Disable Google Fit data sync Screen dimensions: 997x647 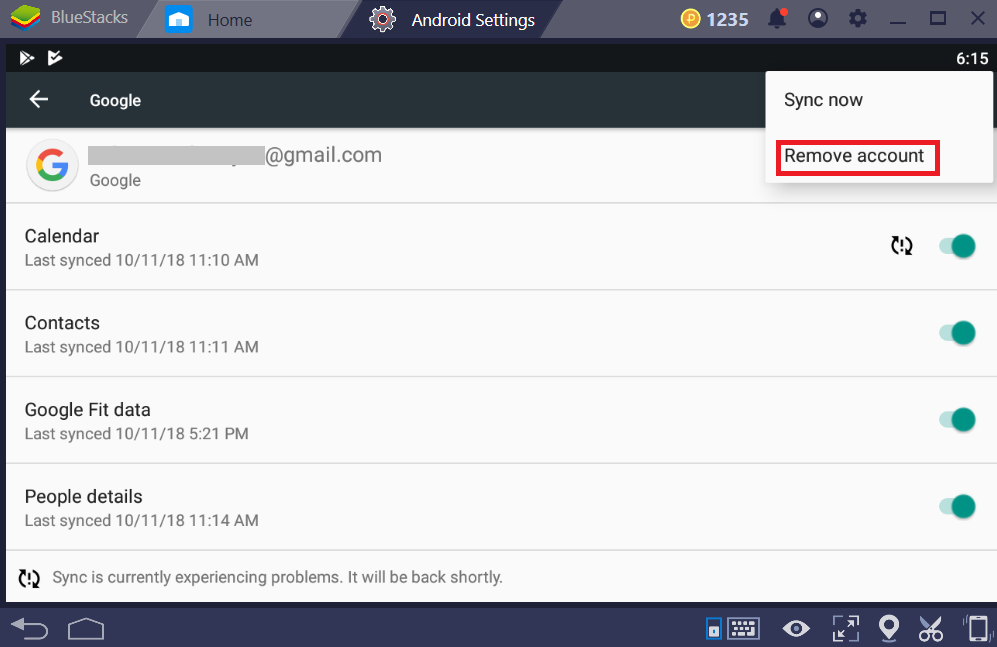[x=957, y=419]
